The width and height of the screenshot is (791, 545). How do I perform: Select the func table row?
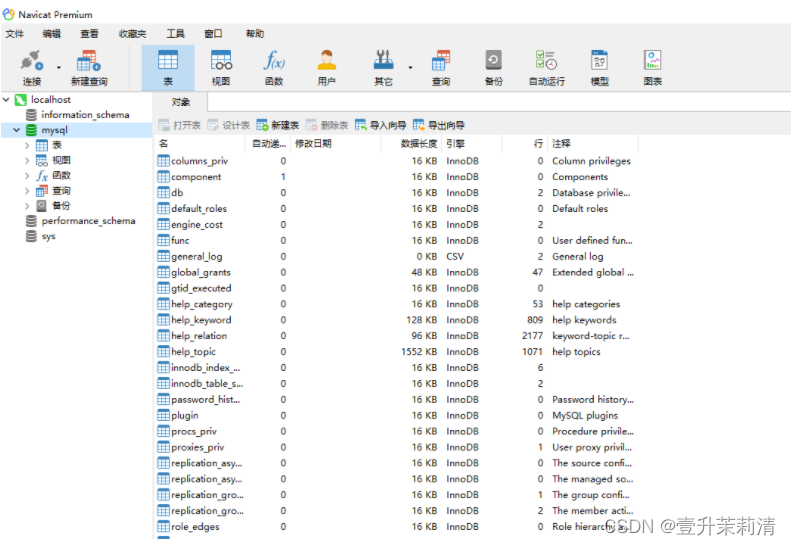[x=397, y=240]
